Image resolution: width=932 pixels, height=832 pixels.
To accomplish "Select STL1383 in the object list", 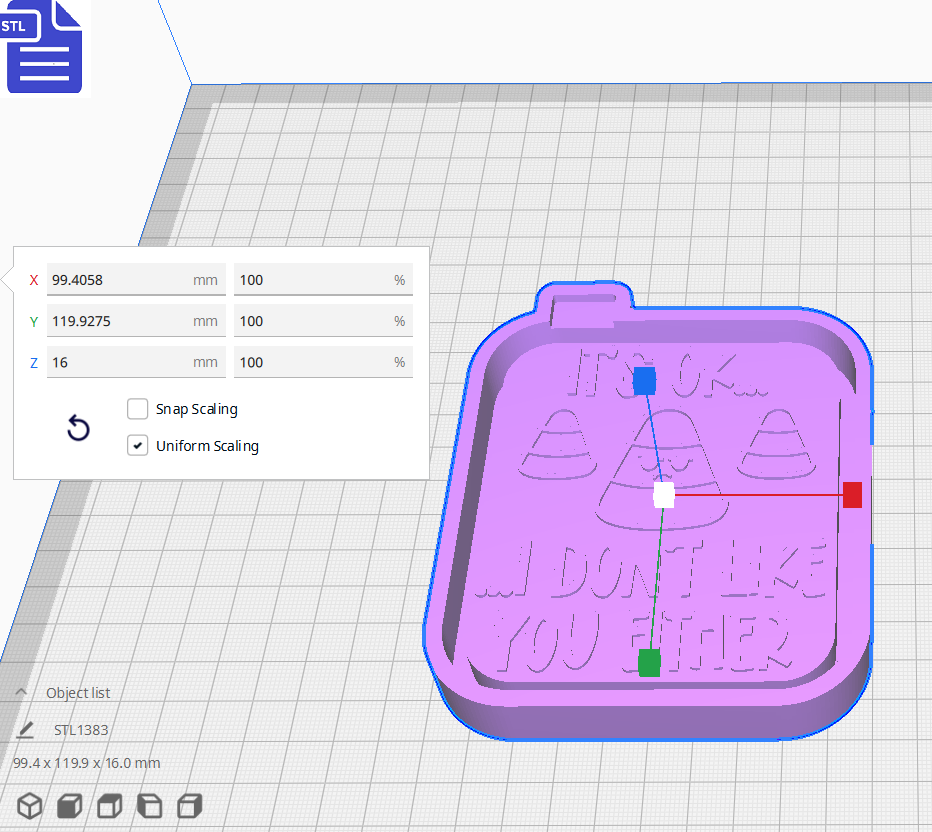I will pos(80,729).
